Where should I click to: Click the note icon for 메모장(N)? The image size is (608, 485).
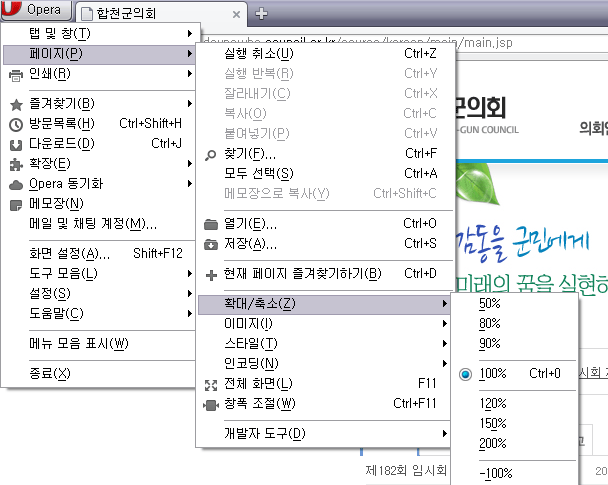click(x=16, y=205)
